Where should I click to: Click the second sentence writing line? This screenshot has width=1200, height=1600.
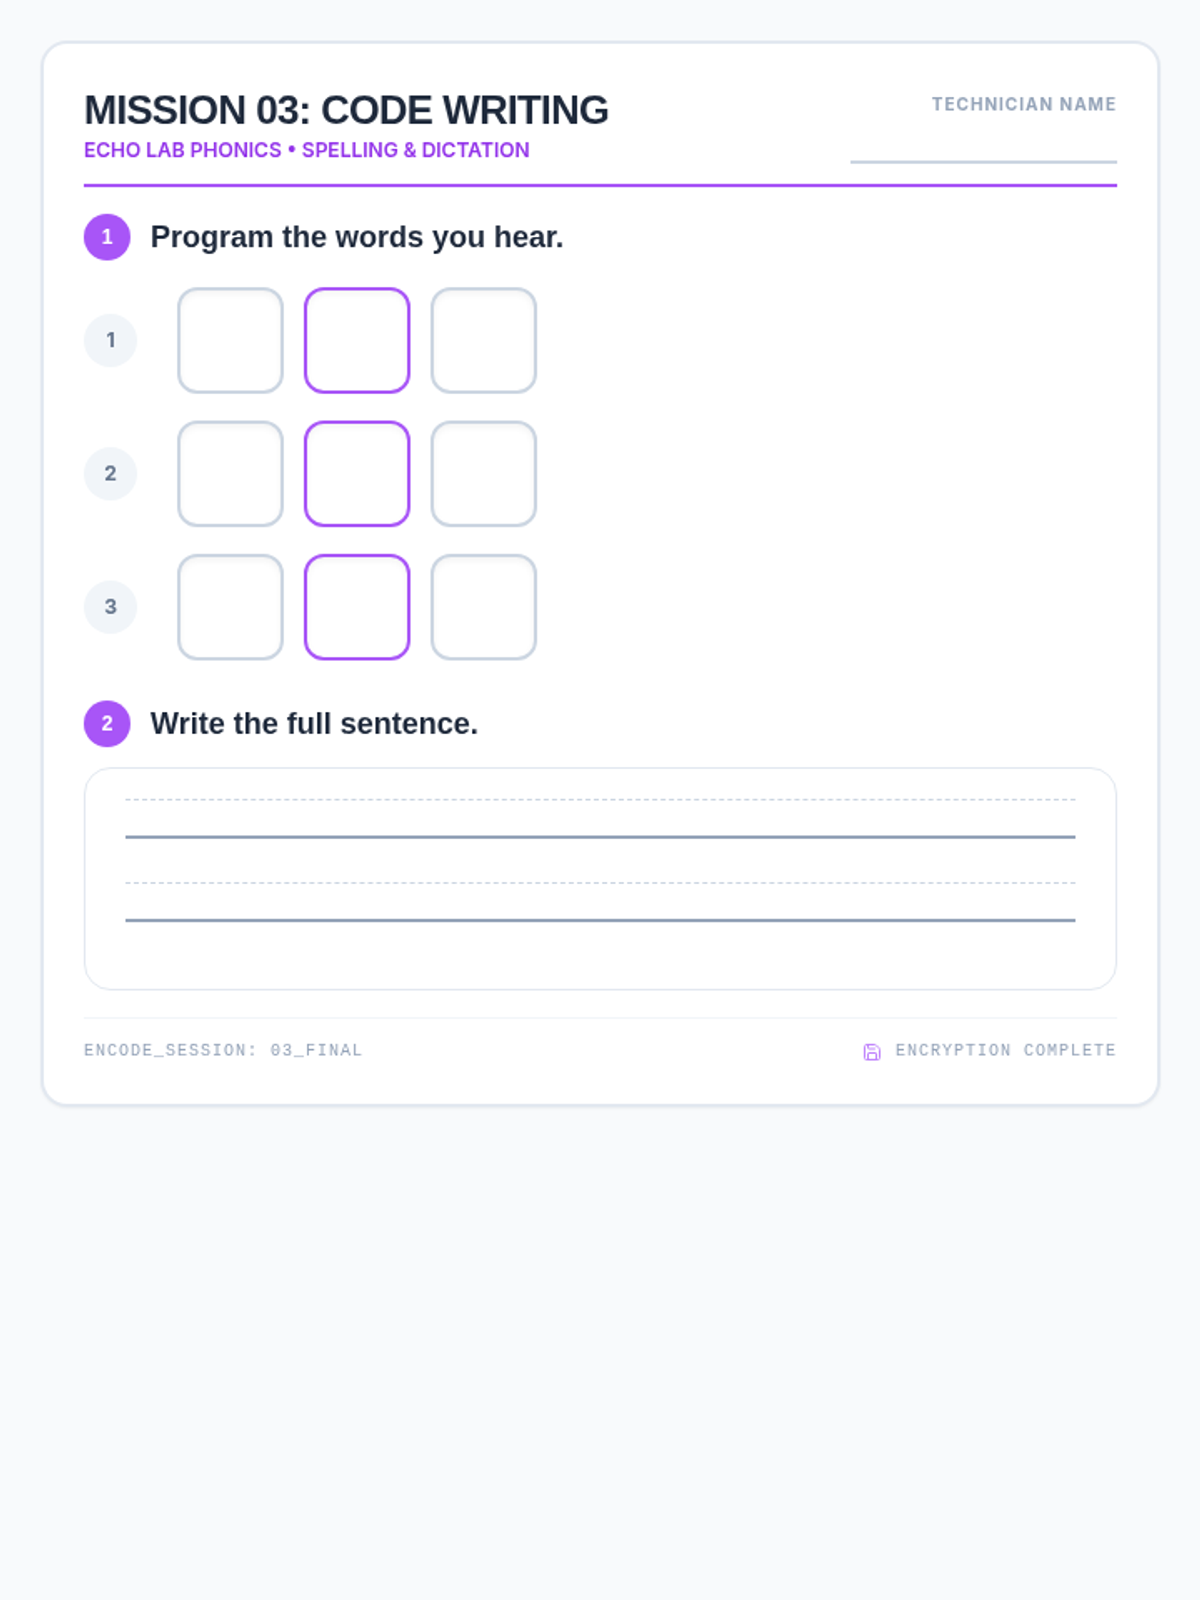pyautogui.click(x=600, y=901)
